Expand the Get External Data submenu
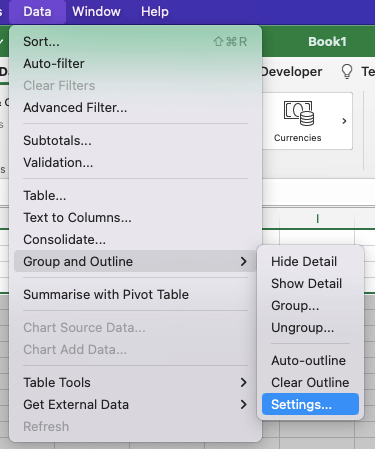Viewport: 375px width, 449px height. [135, 404]
